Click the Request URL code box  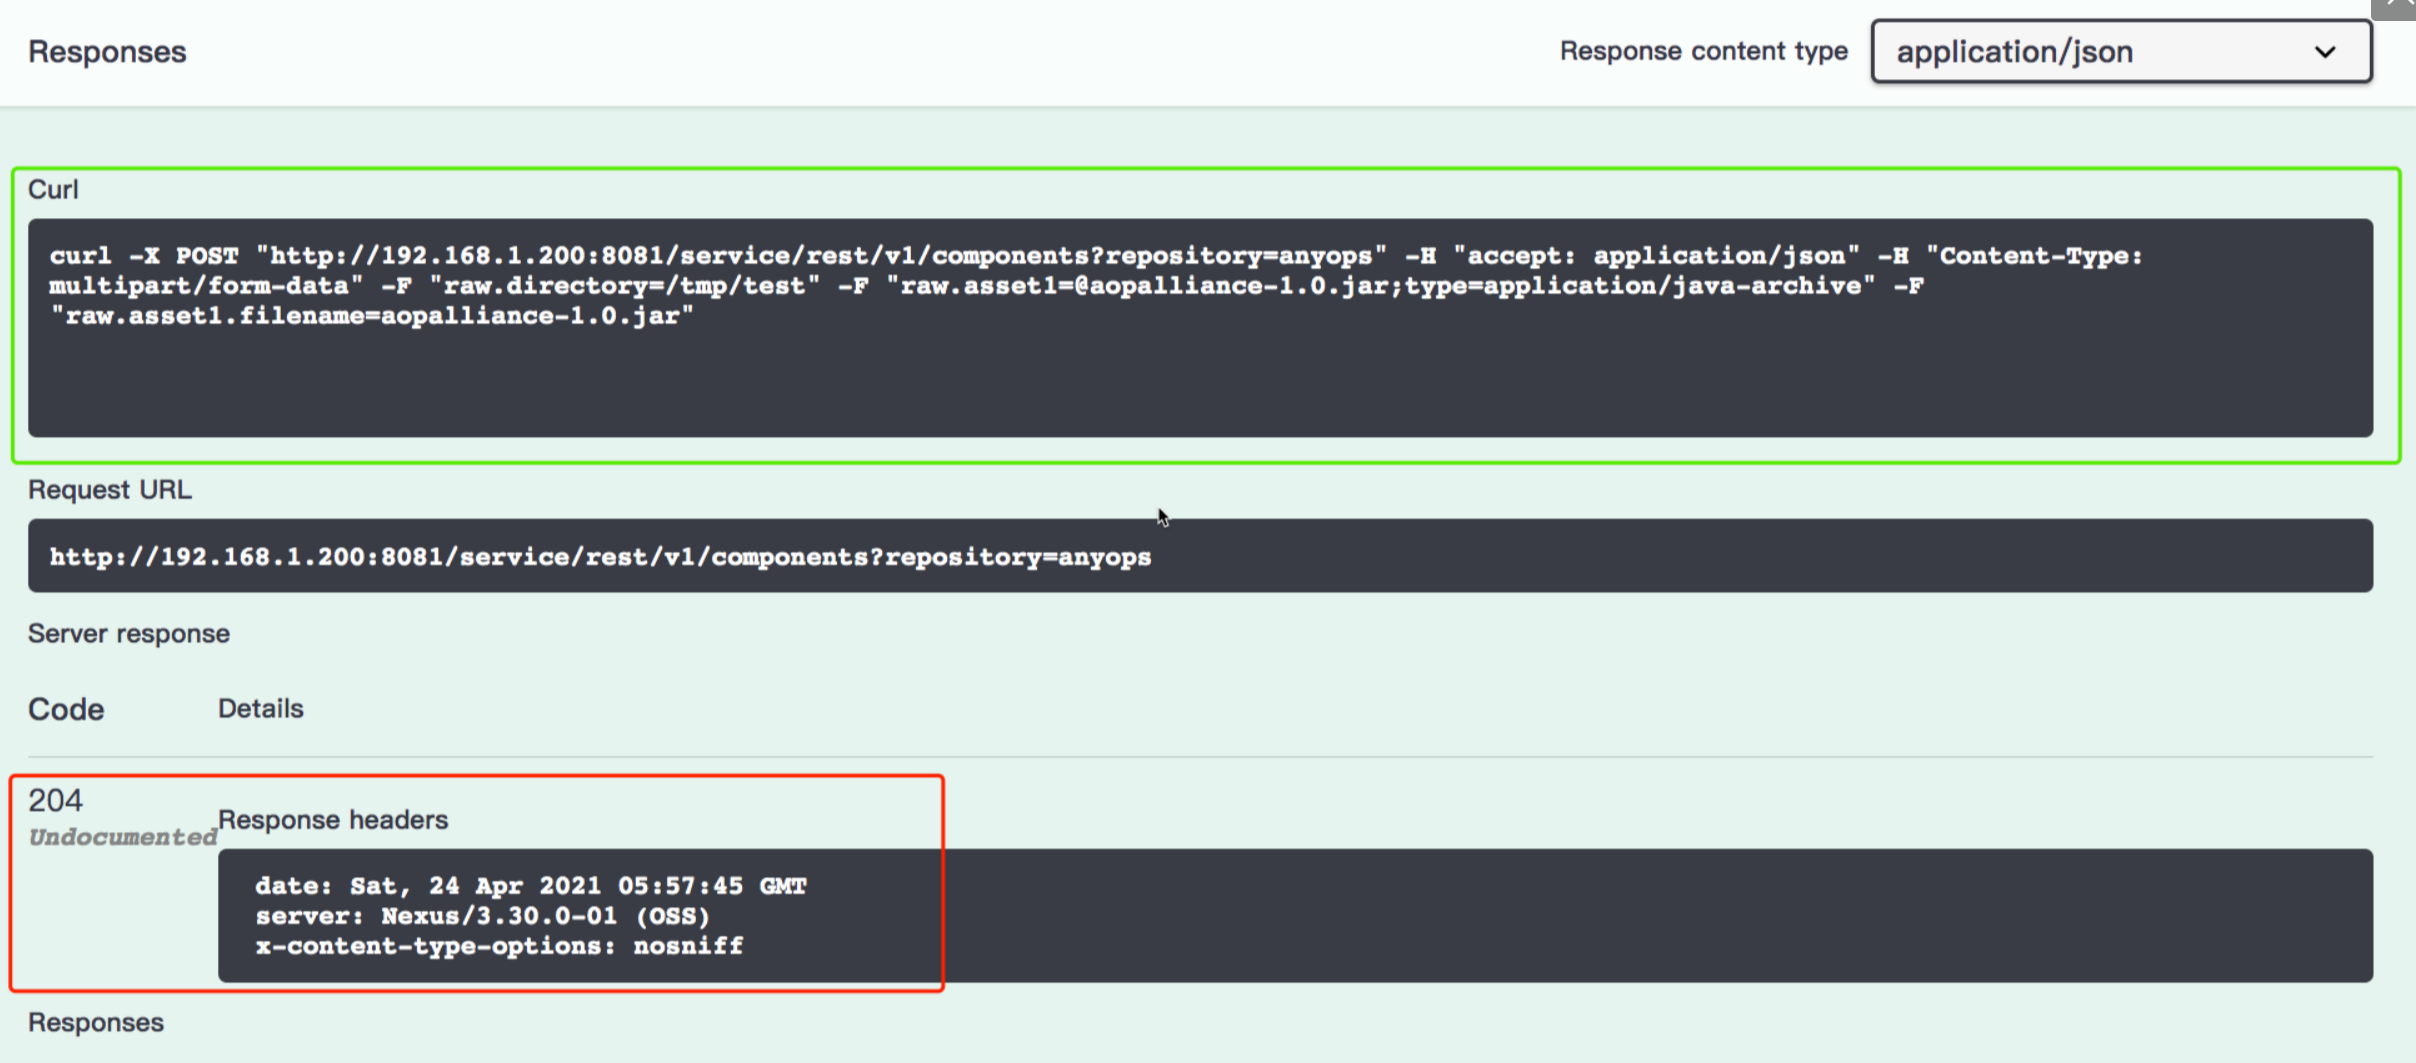(1200, 556)
